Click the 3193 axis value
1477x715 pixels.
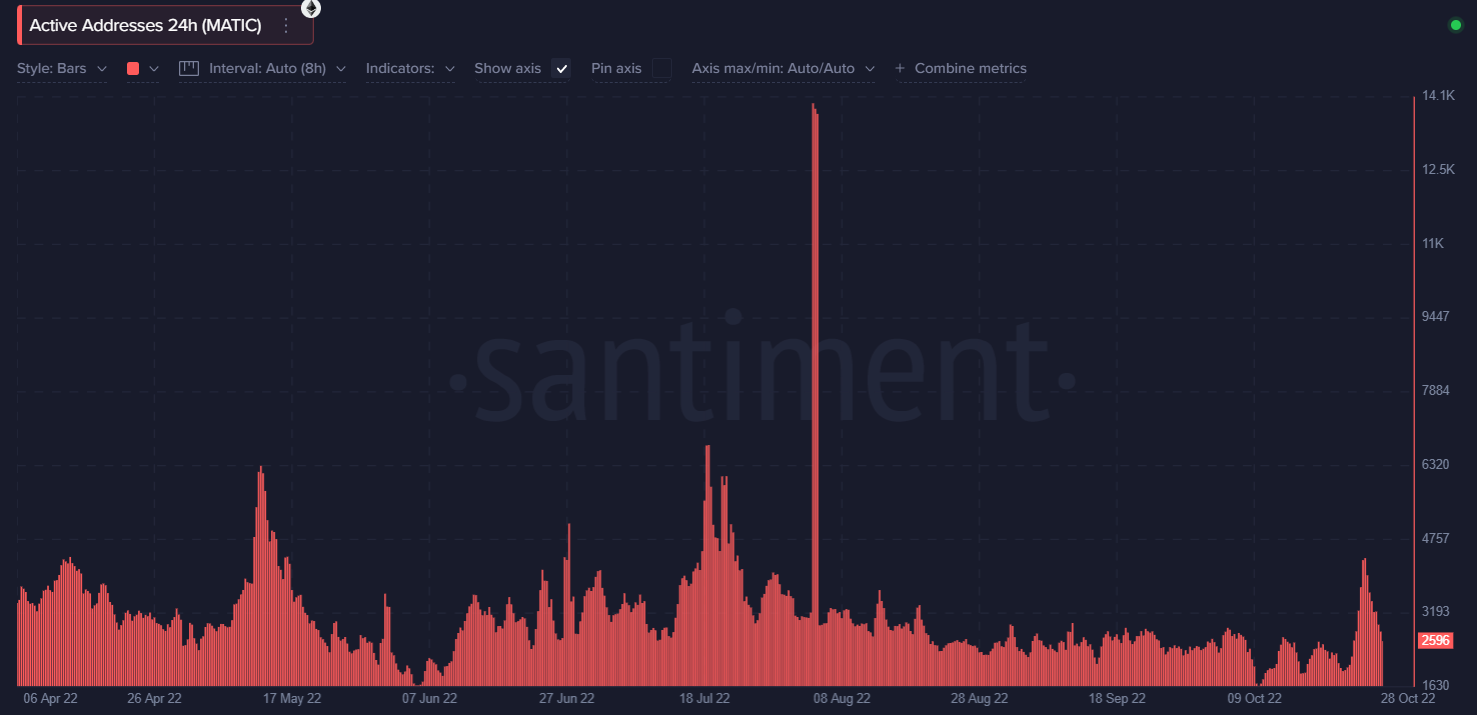point(1436,612)
